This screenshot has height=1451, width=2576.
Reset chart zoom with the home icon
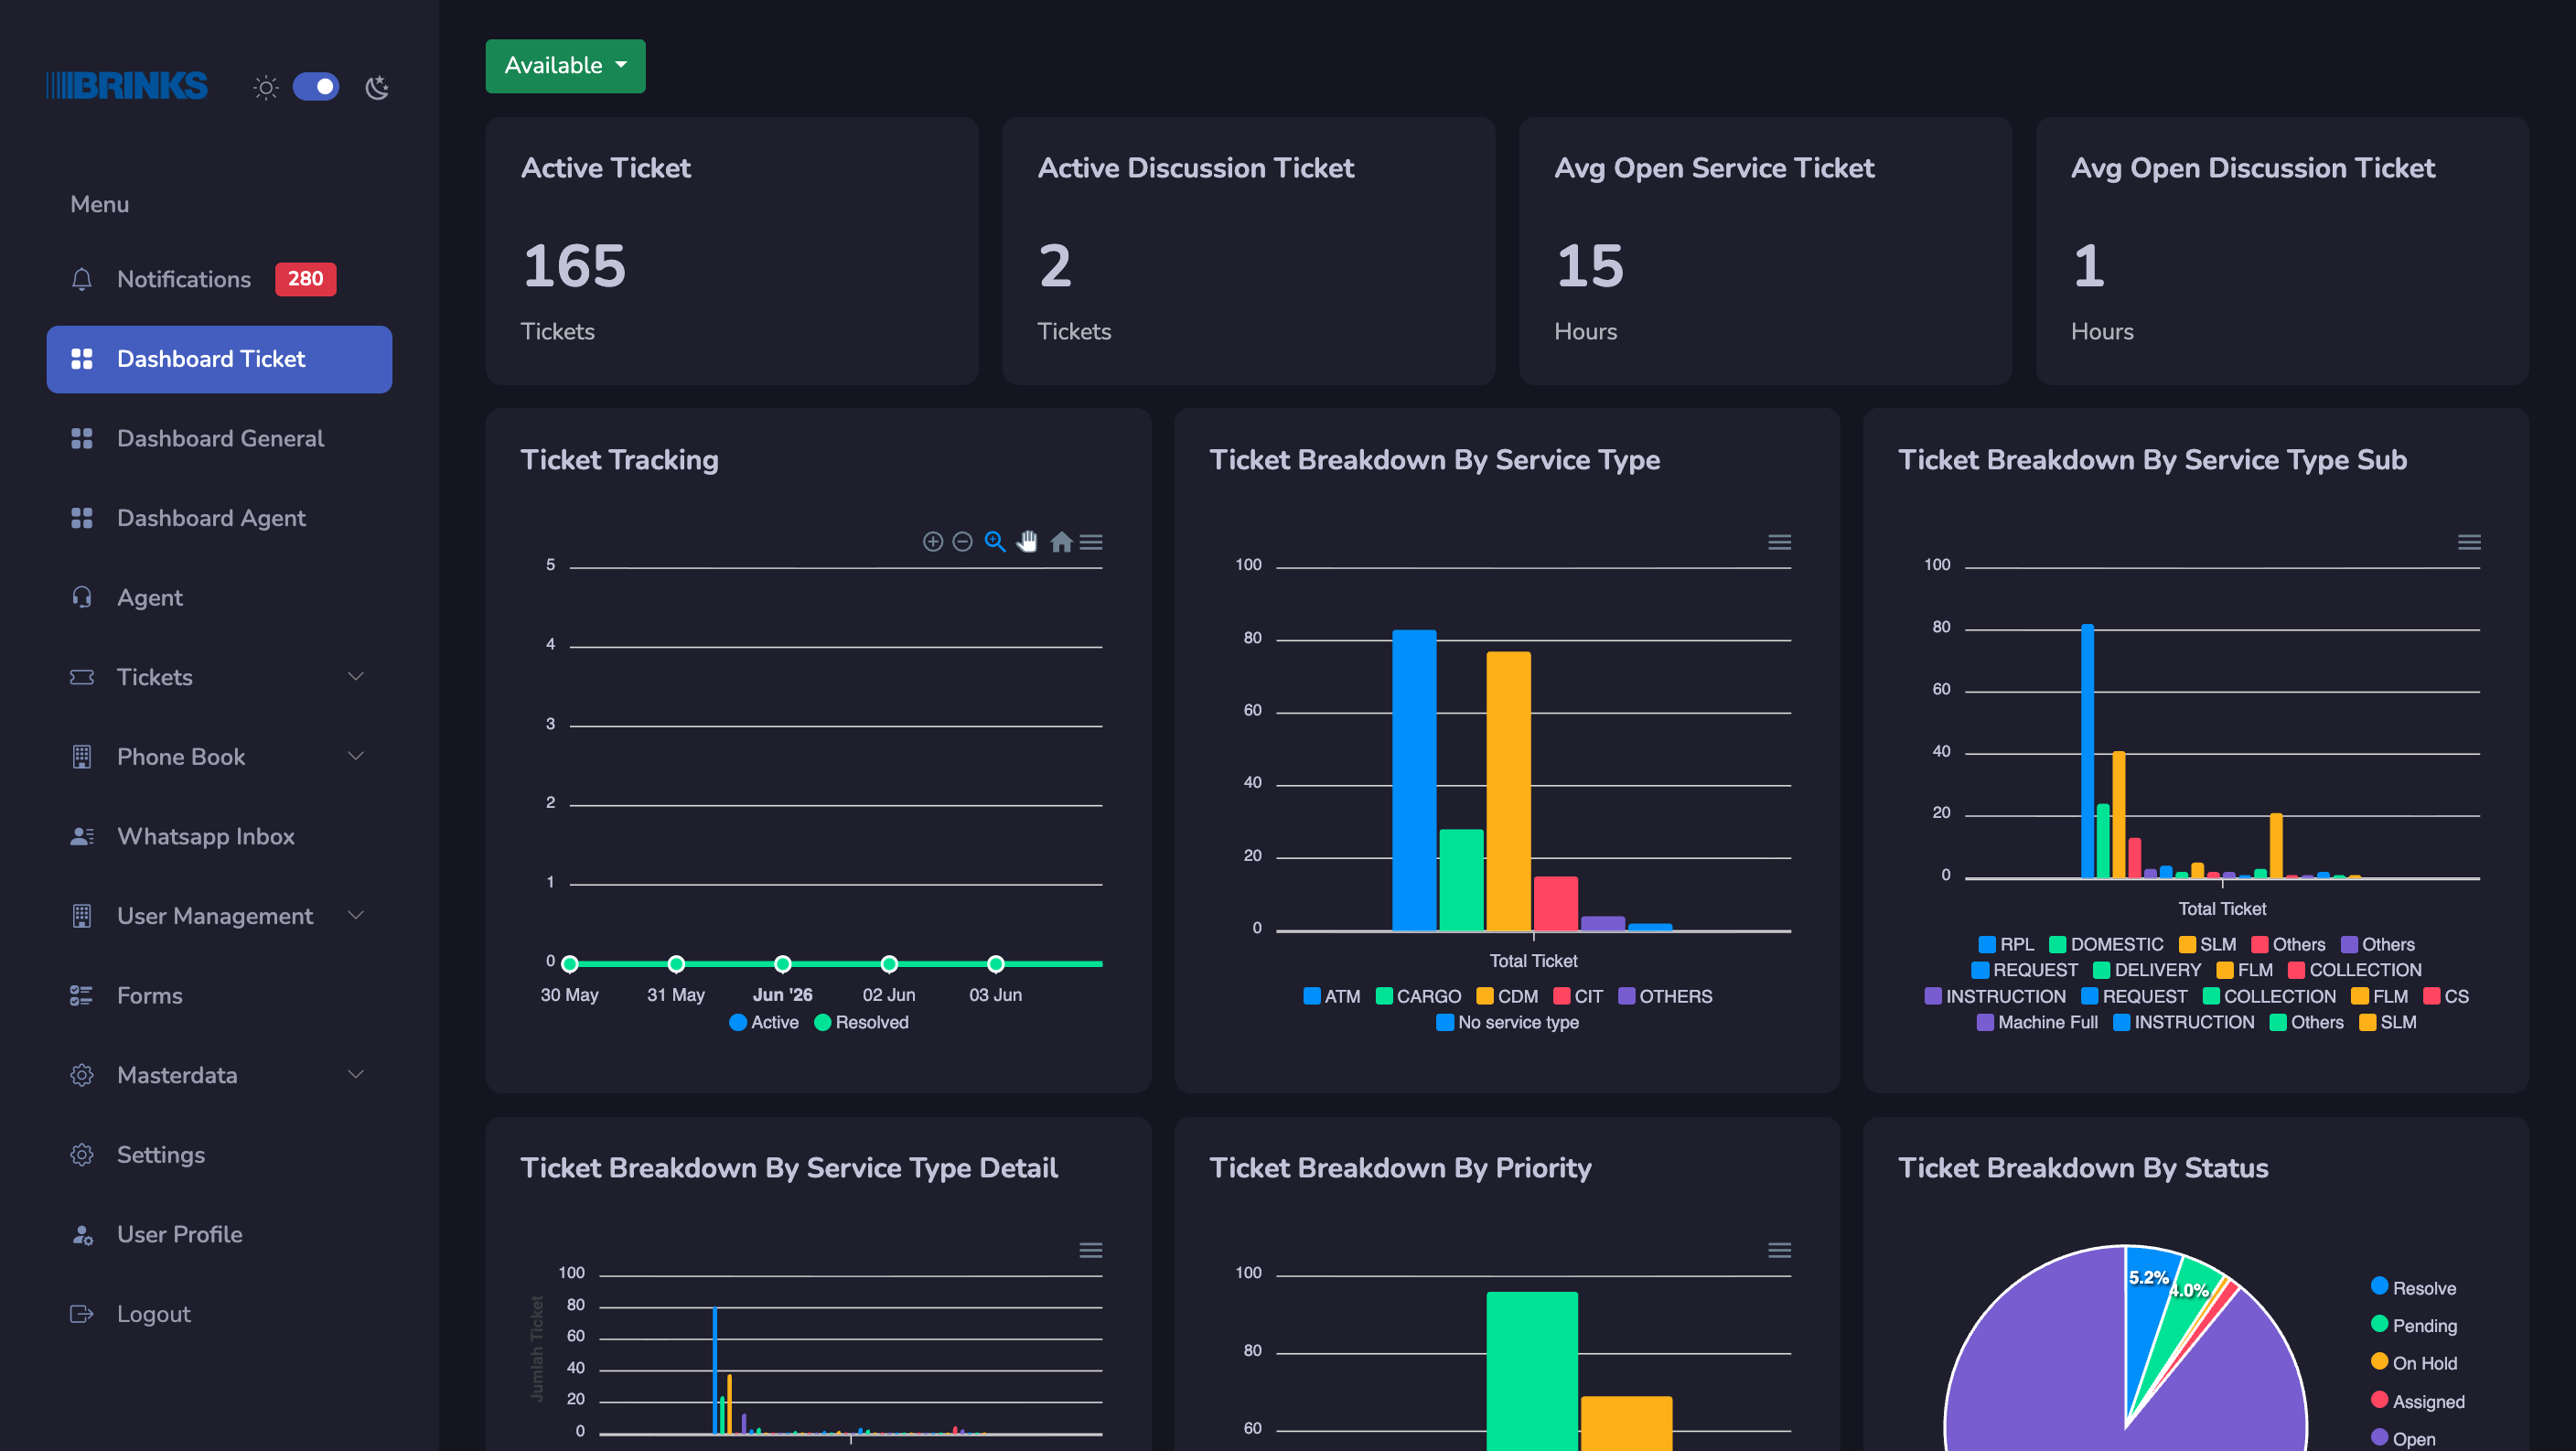pos(1061,541)
